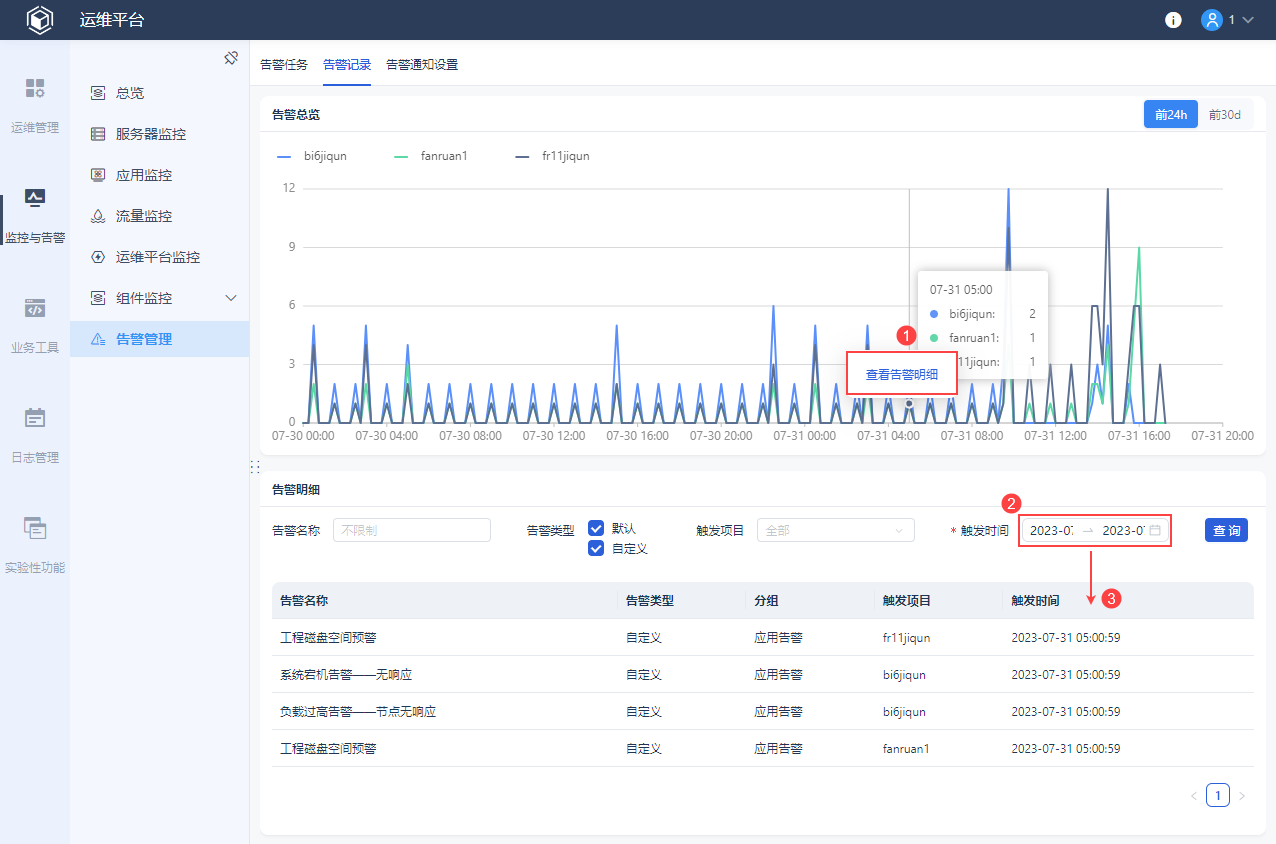Click the 查询 button
The image size is (1276, 844).
pyautogui.click(x=1226, y=530)
